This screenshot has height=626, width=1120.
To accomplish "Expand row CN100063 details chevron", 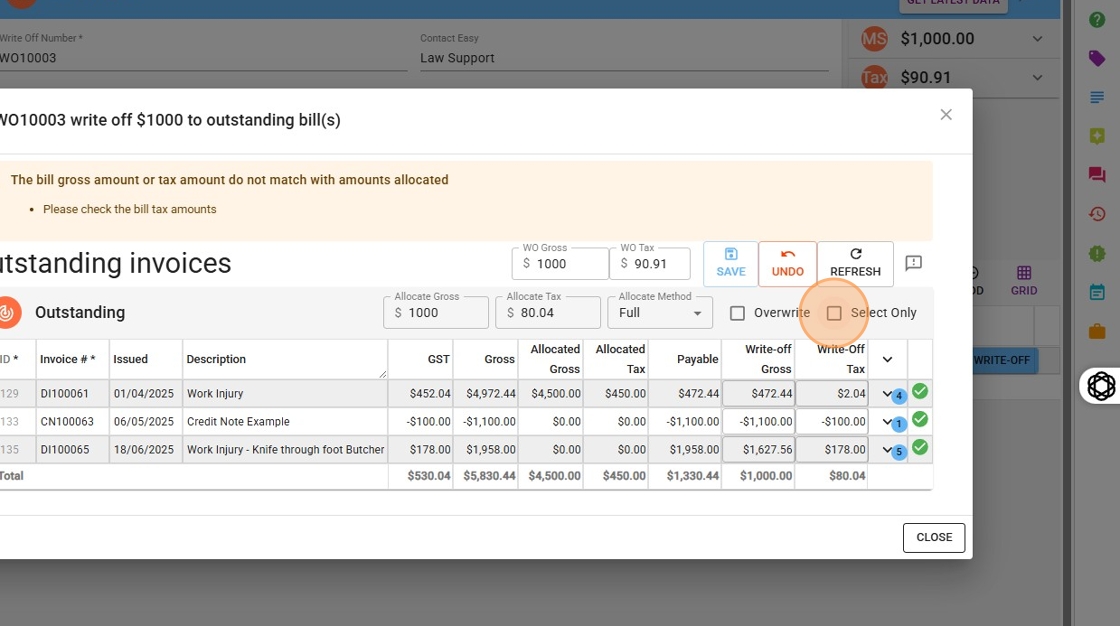I will (886, 422).
